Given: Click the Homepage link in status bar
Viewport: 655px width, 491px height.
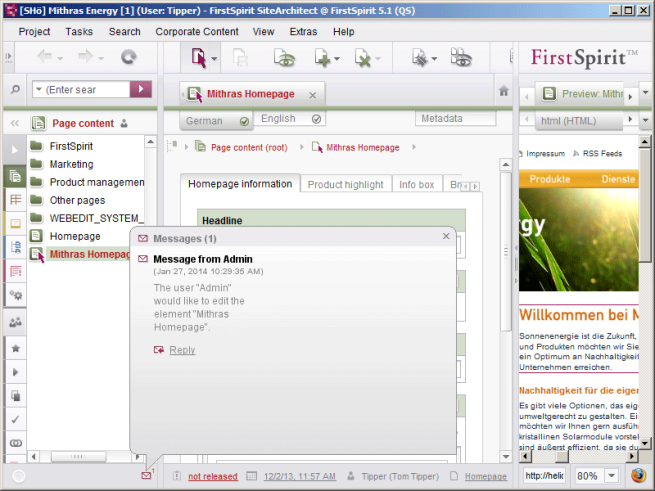Looking at the screenshot, I should tap(486, 476).
